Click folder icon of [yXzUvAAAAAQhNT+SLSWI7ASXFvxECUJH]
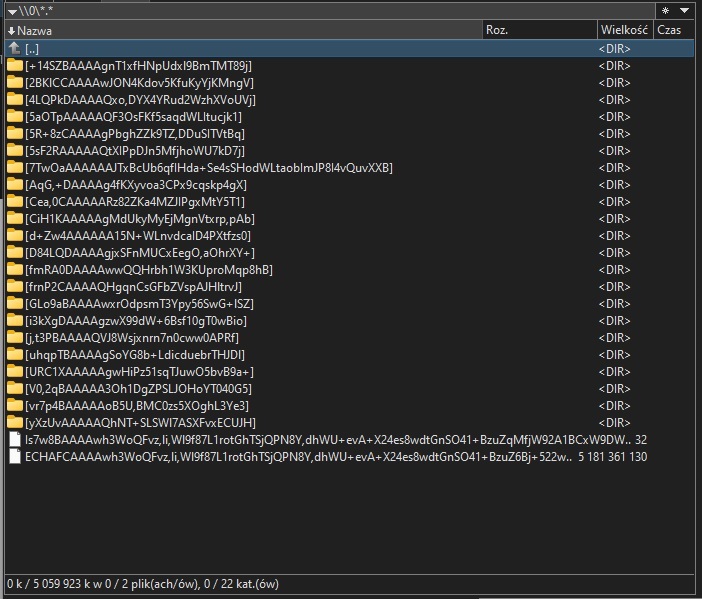The width and height of the screenshot is (702, 600). tap(14, 423)
